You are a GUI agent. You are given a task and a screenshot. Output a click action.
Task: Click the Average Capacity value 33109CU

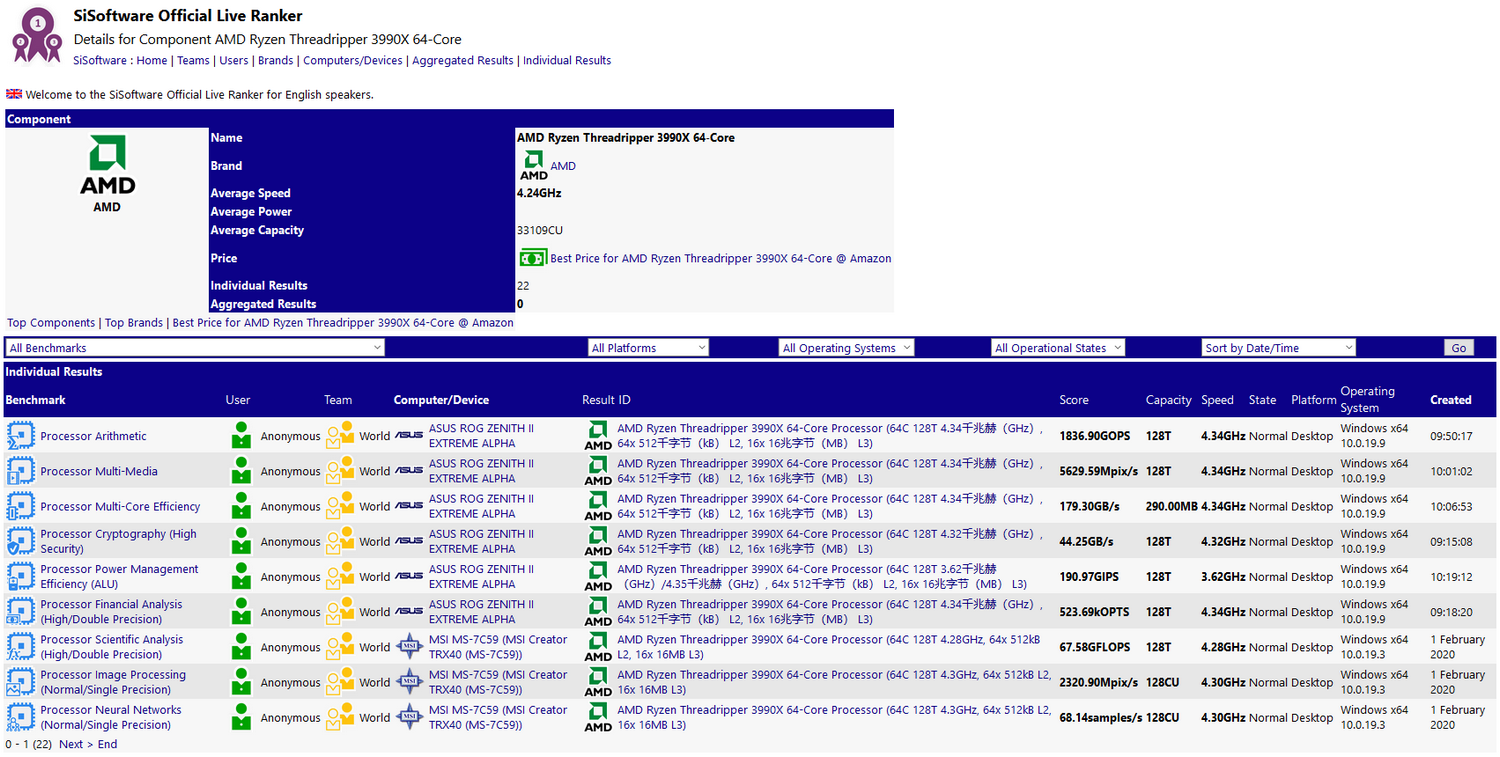coord(539,230)
